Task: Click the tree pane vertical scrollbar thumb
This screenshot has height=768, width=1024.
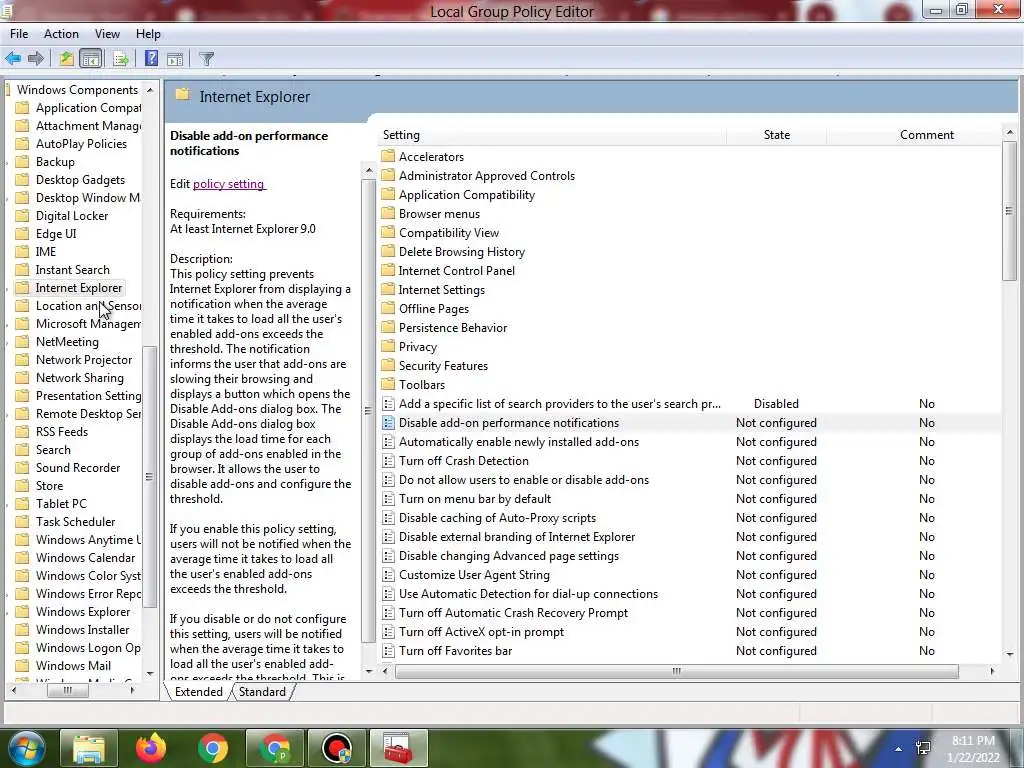Action: [x=150, y=477]
